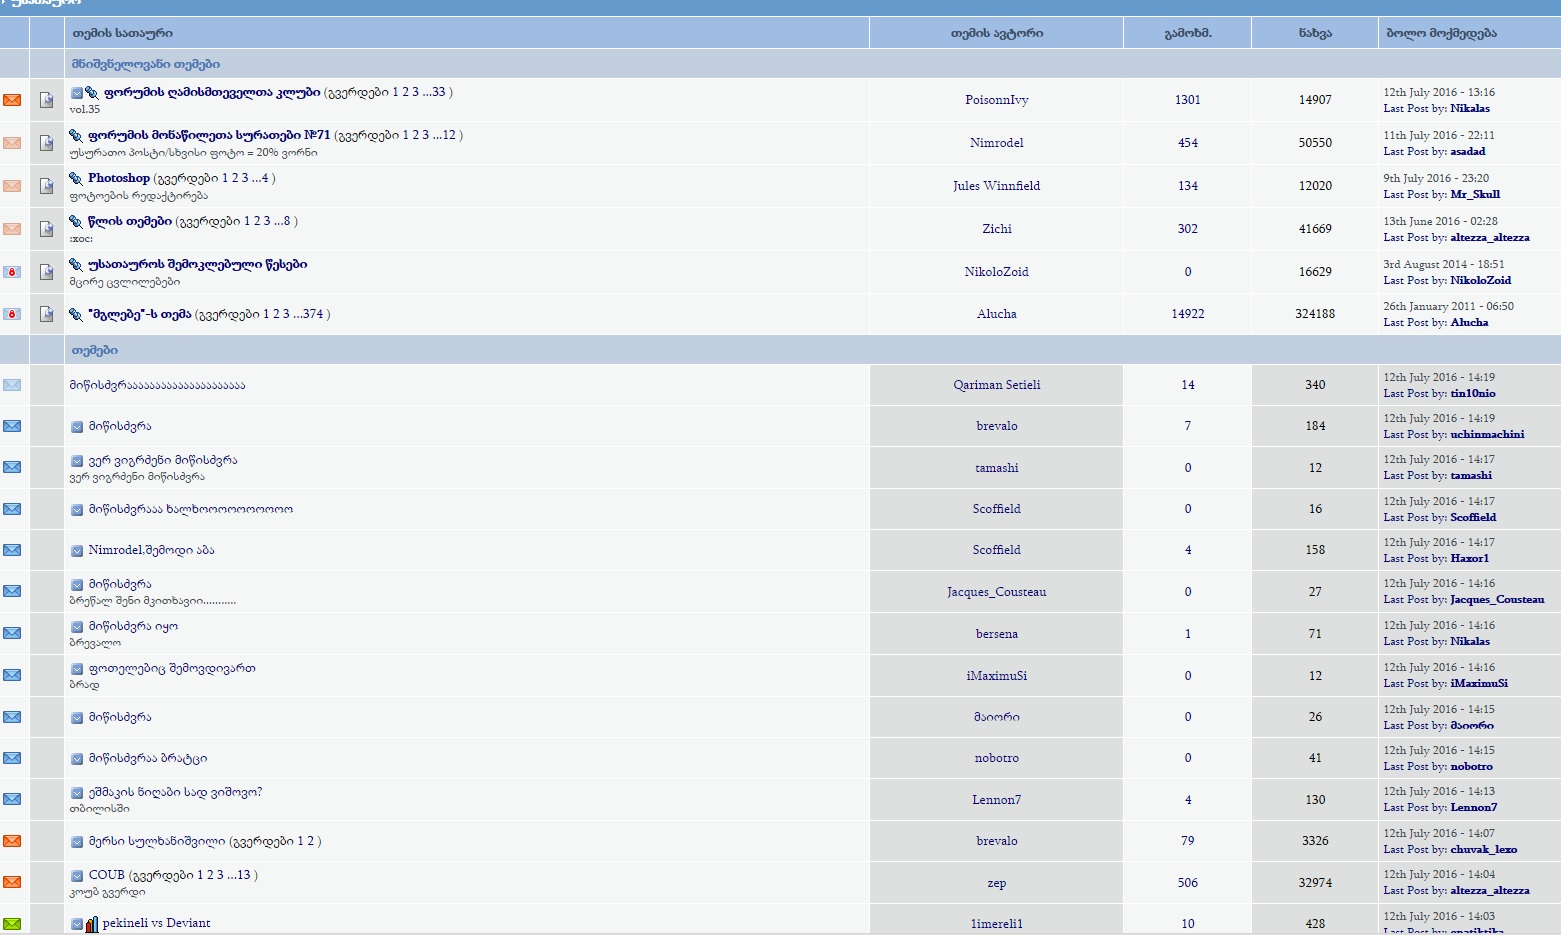
Task: Open the 'pekineli vs Deviant' topic
Action: pos(156,923)
